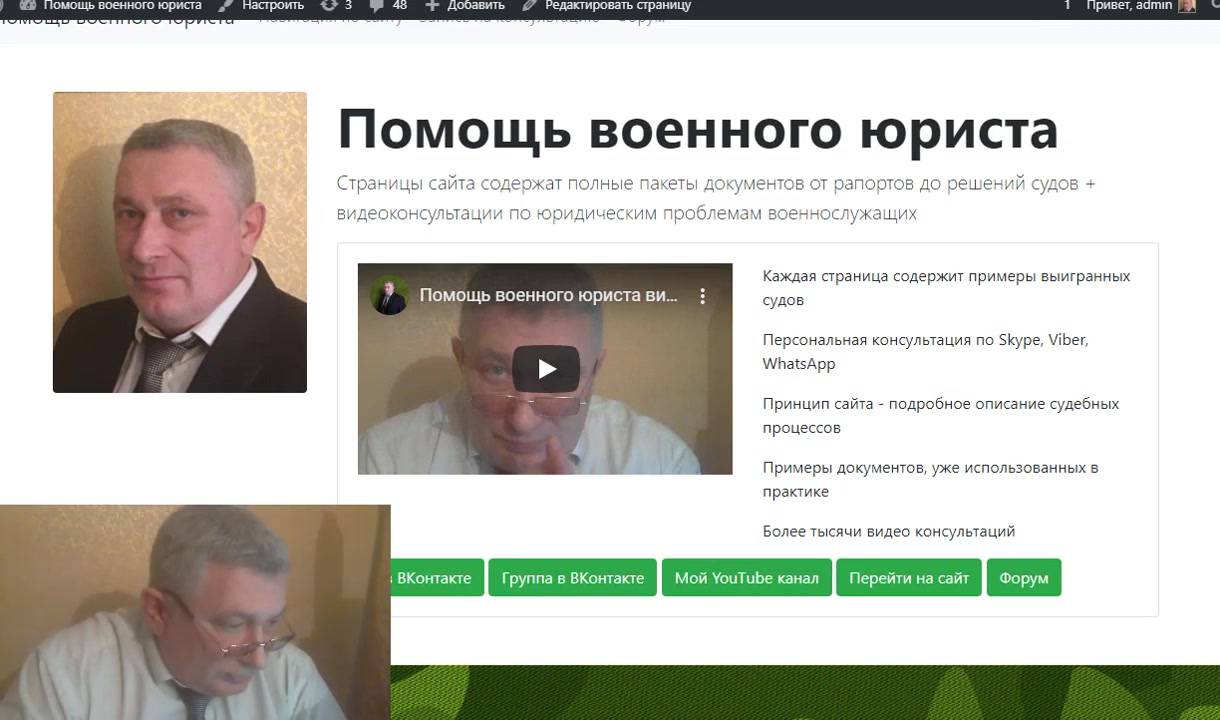Screen dimensions: 1220x720
Task: Click subtitle starting 'Страницы сайта содержат полные пакеты'
Action: pyautogui.click(x=716, y=198)
